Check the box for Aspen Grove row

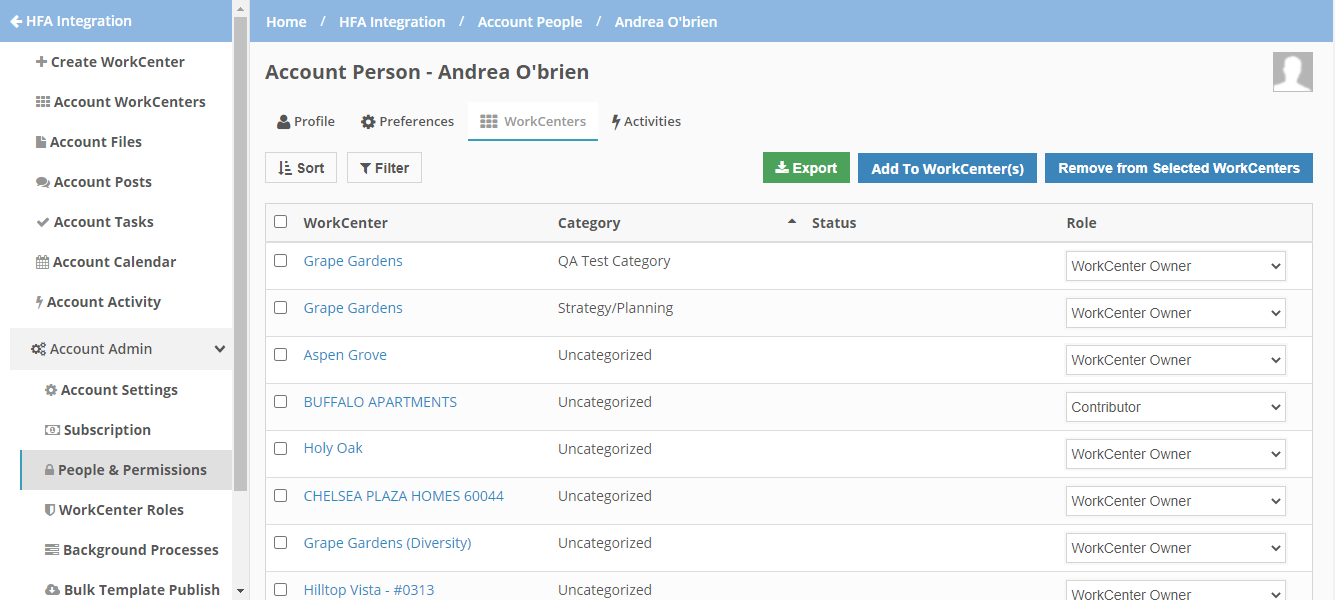click(280, 355)
